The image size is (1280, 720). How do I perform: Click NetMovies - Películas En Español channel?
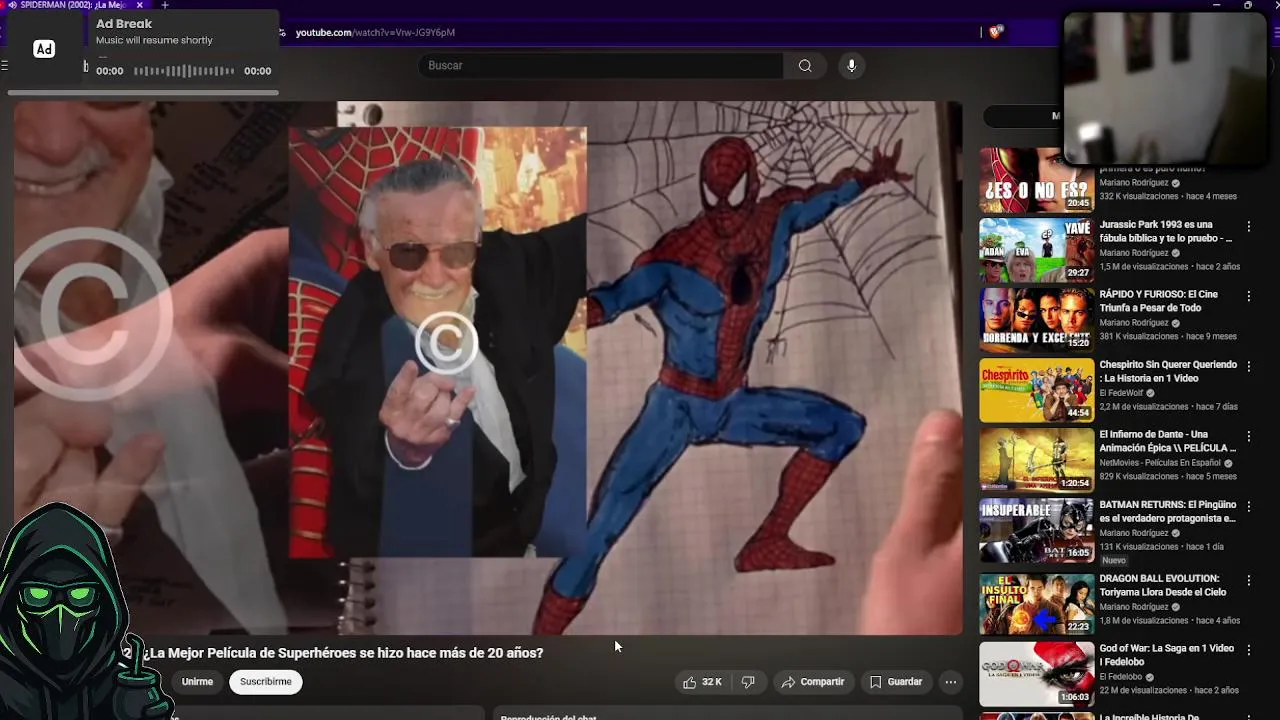1160,463
